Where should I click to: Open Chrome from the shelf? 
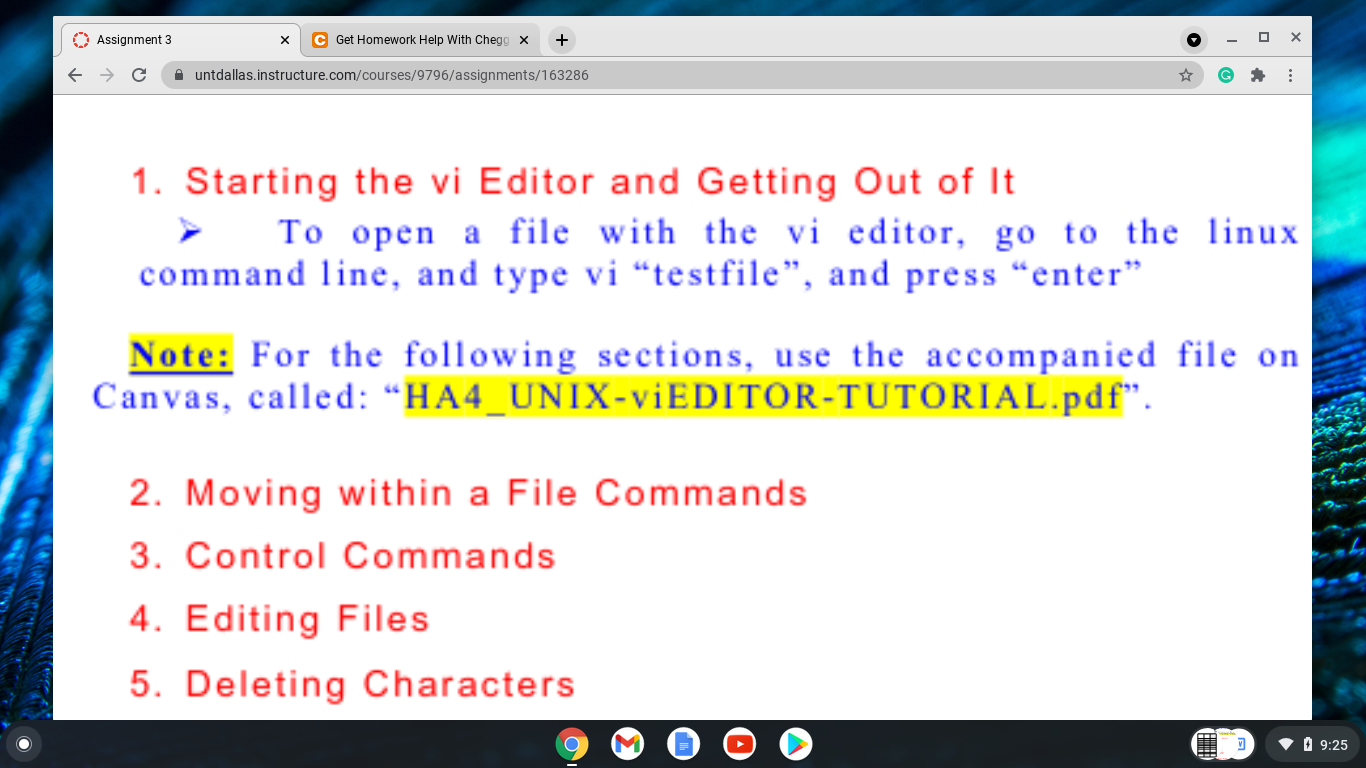(572, 744)
